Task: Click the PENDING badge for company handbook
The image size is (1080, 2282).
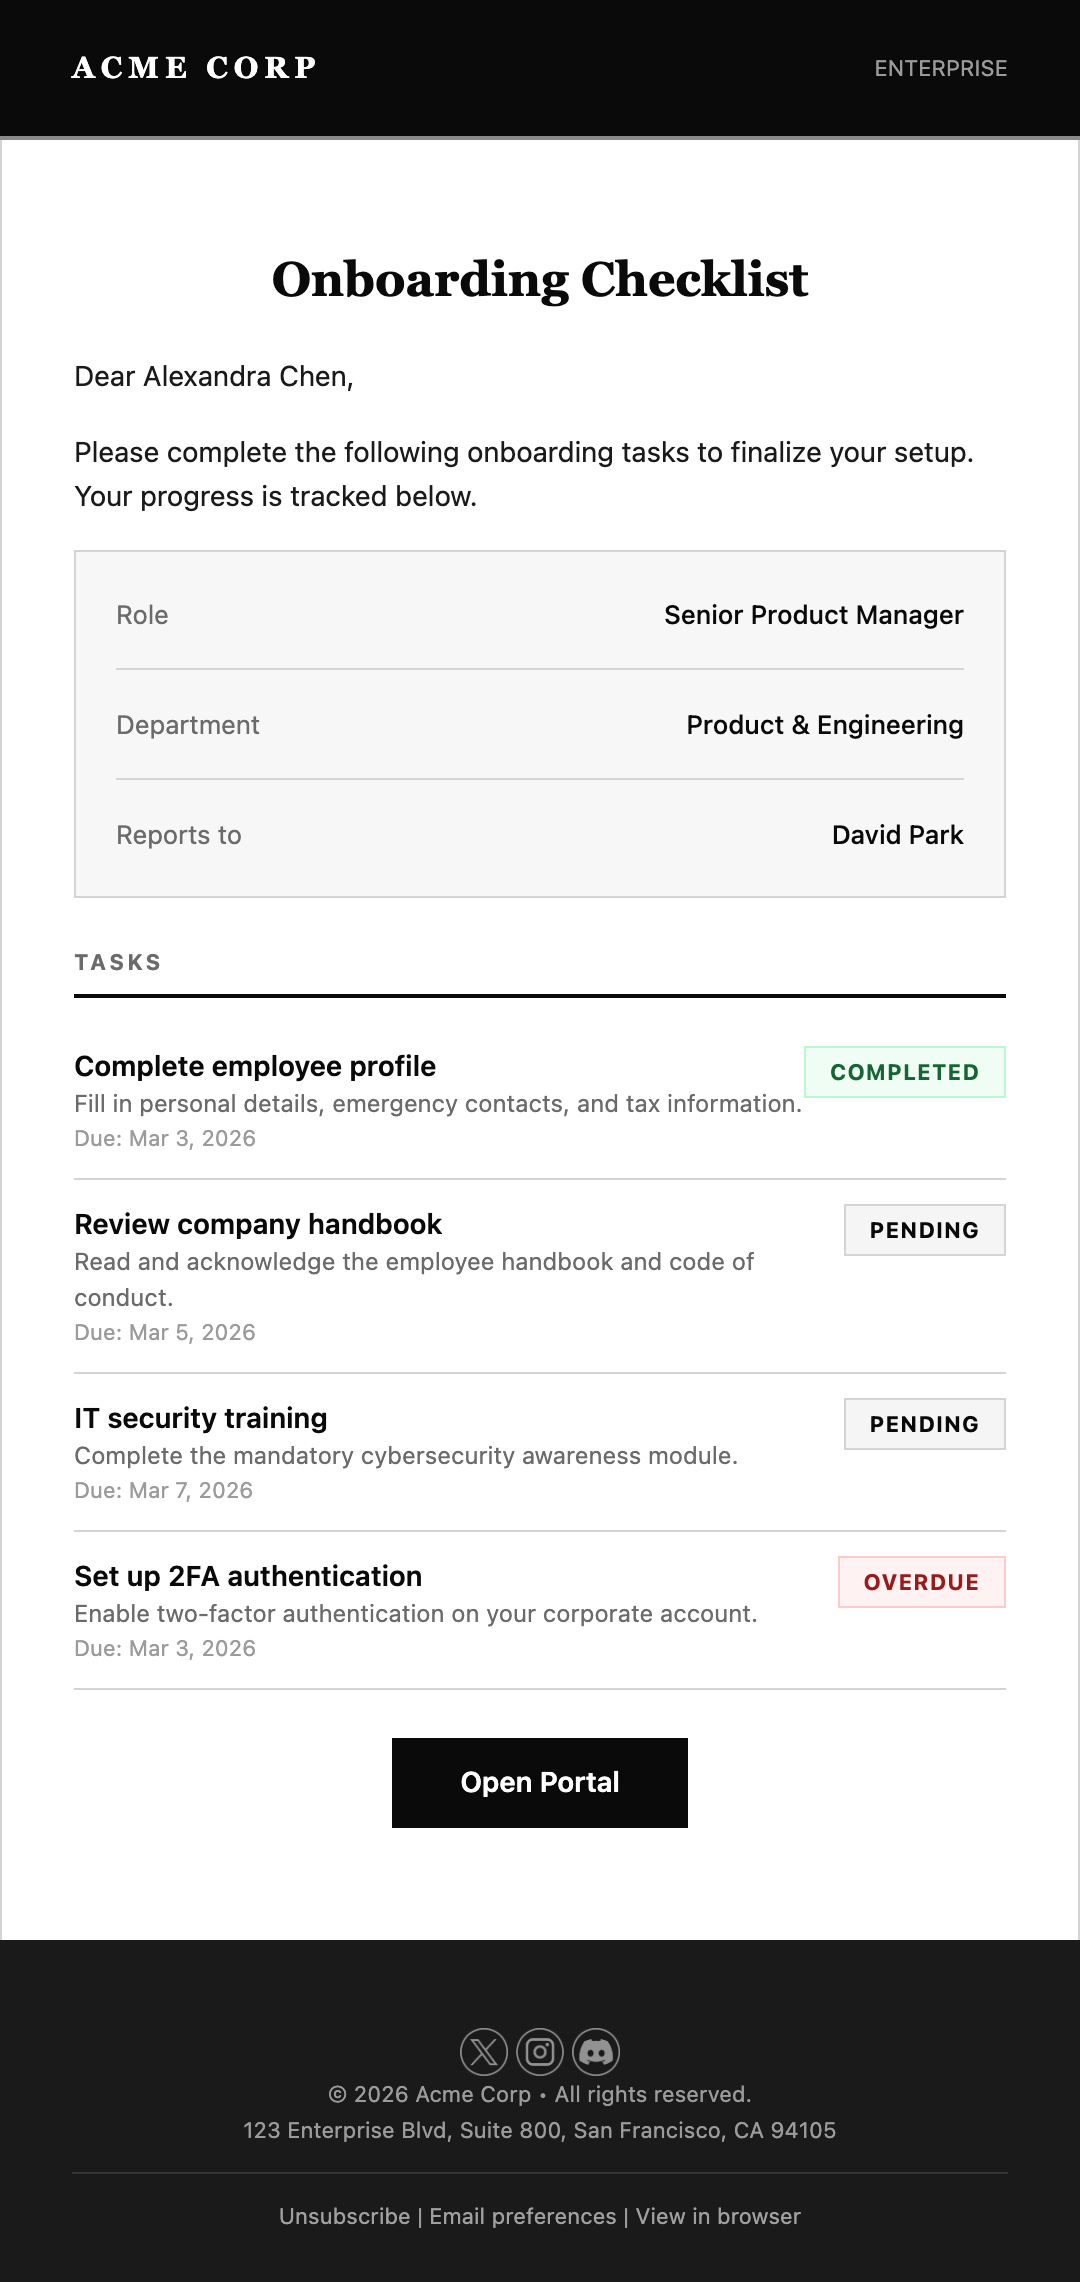Action: 923,1229
